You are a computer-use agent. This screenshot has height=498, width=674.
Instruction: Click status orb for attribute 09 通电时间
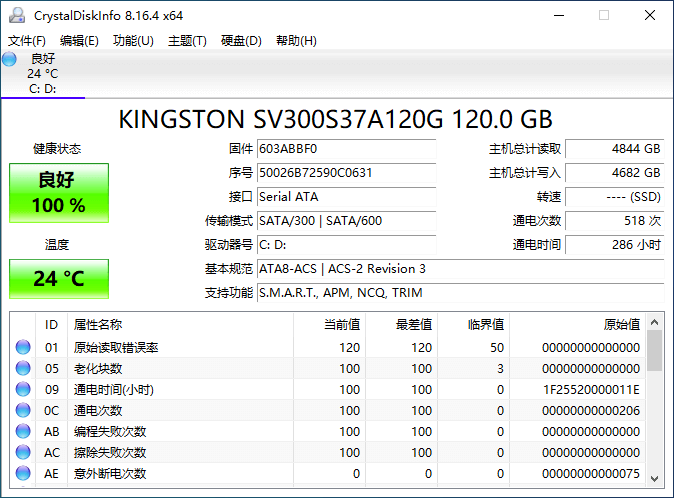[x=23, y=389]
